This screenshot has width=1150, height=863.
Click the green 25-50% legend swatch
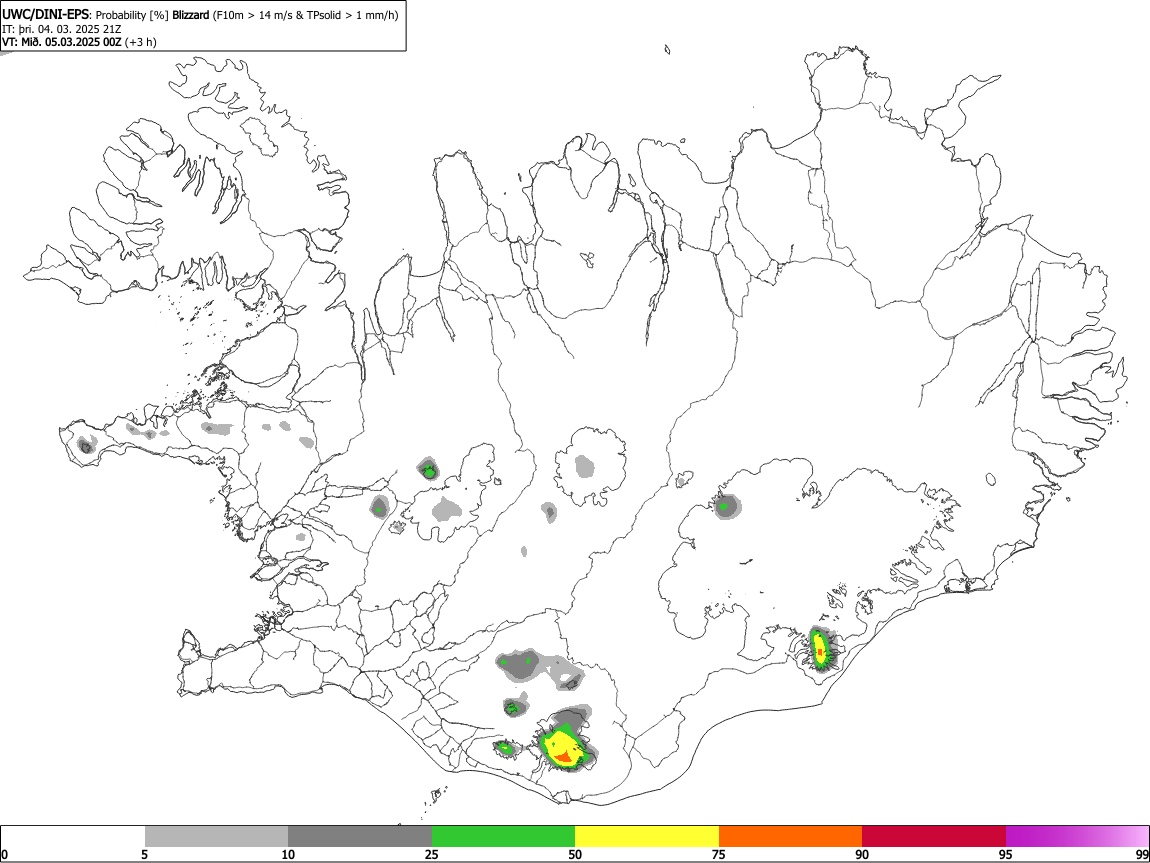tap(503, 836)
